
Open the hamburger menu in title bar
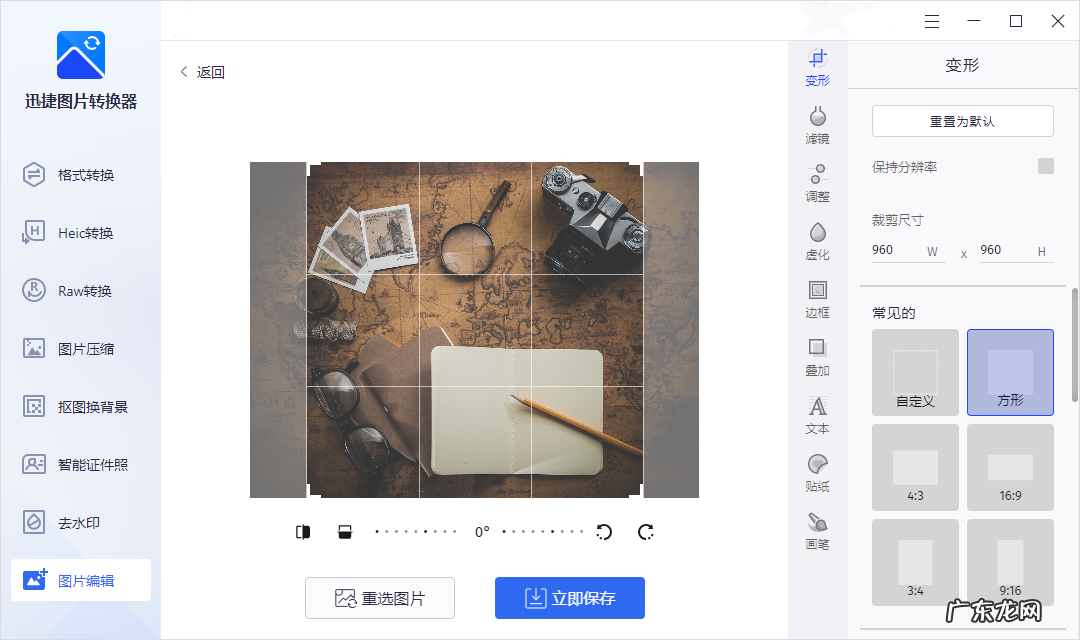click(932, 21)
